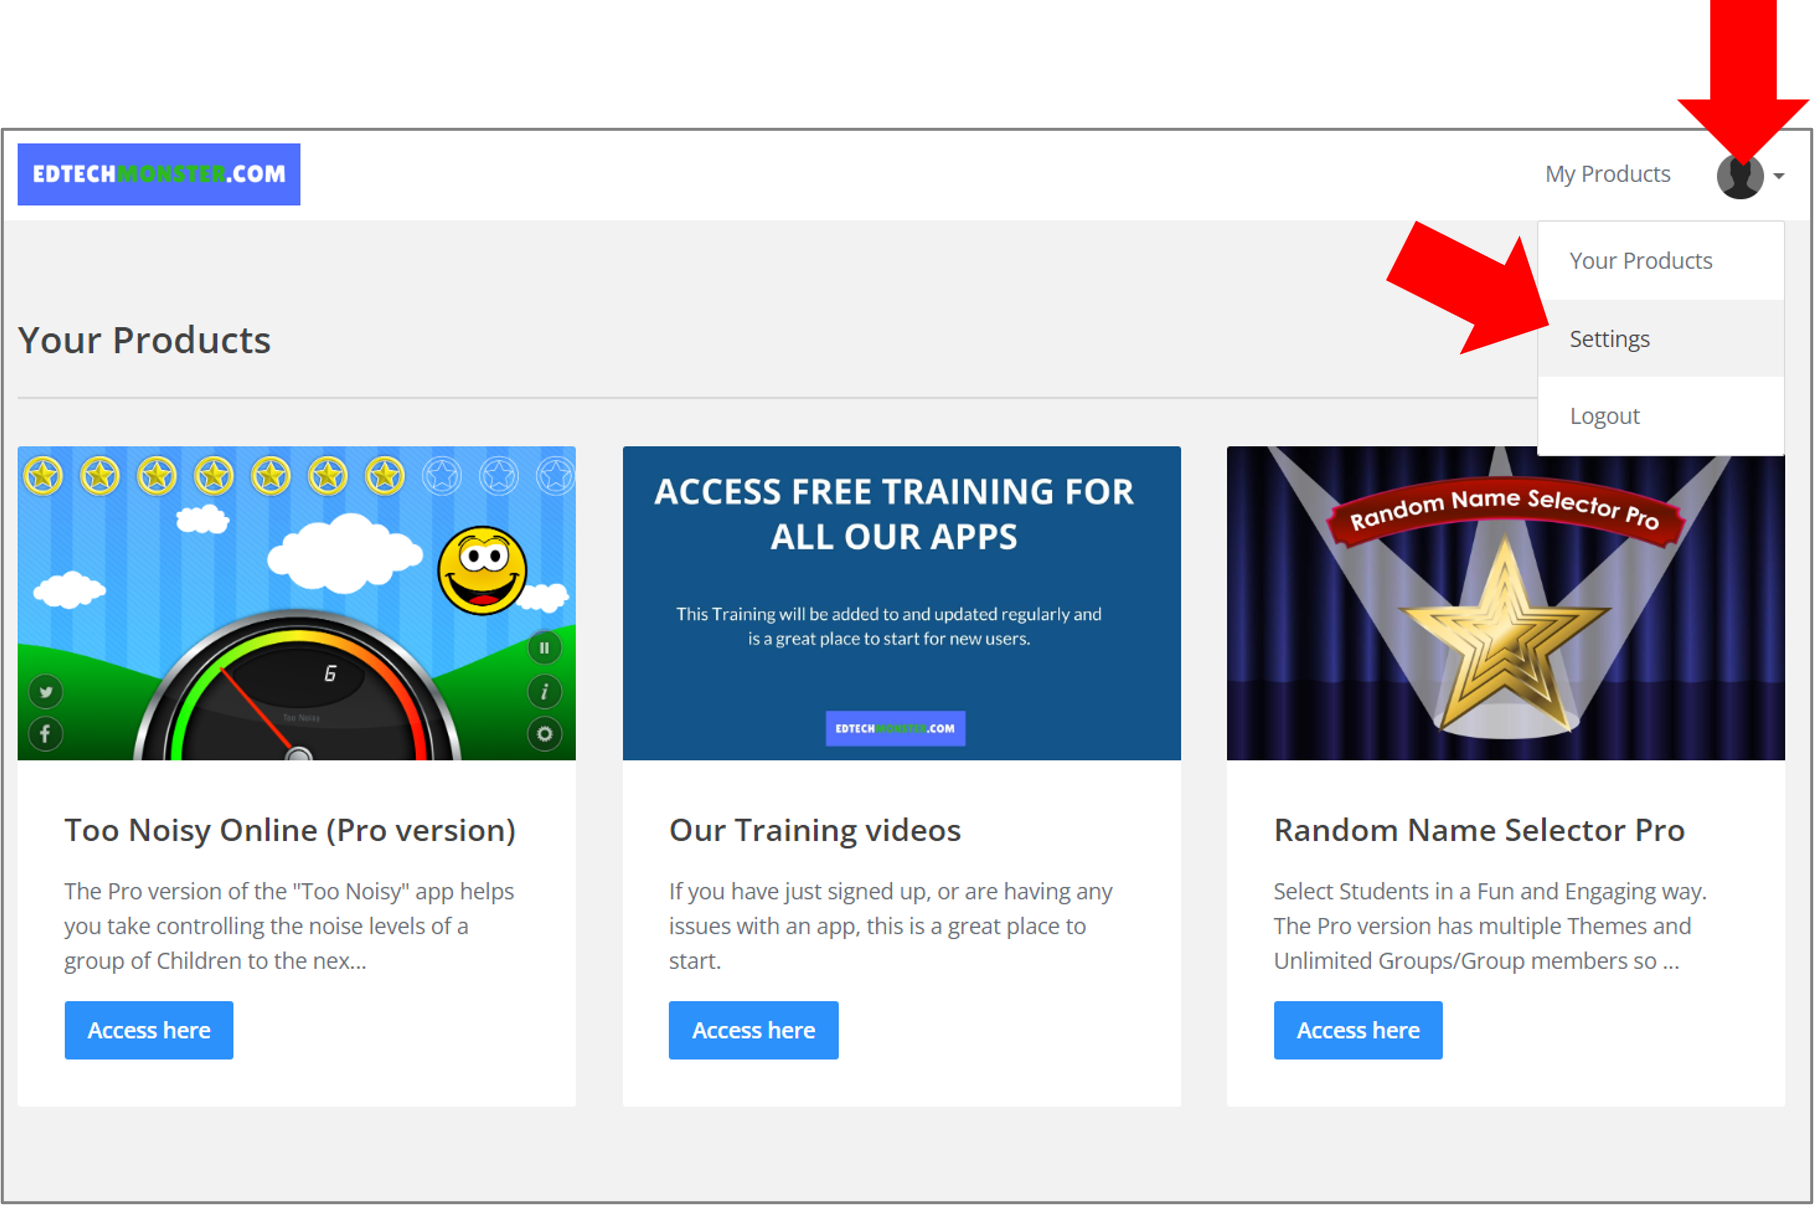Open the free training banner thumbnail

901,603
